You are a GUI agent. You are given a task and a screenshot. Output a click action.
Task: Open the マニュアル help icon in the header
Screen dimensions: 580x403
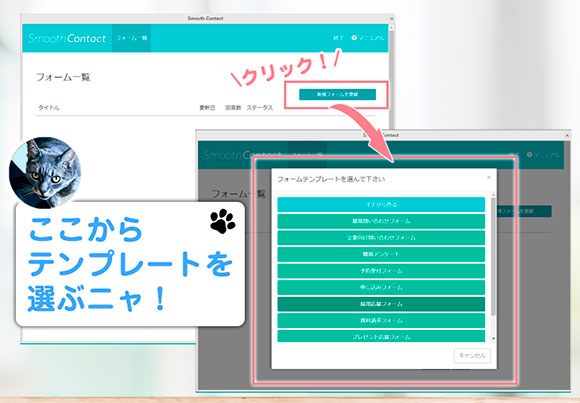point(354,37)
